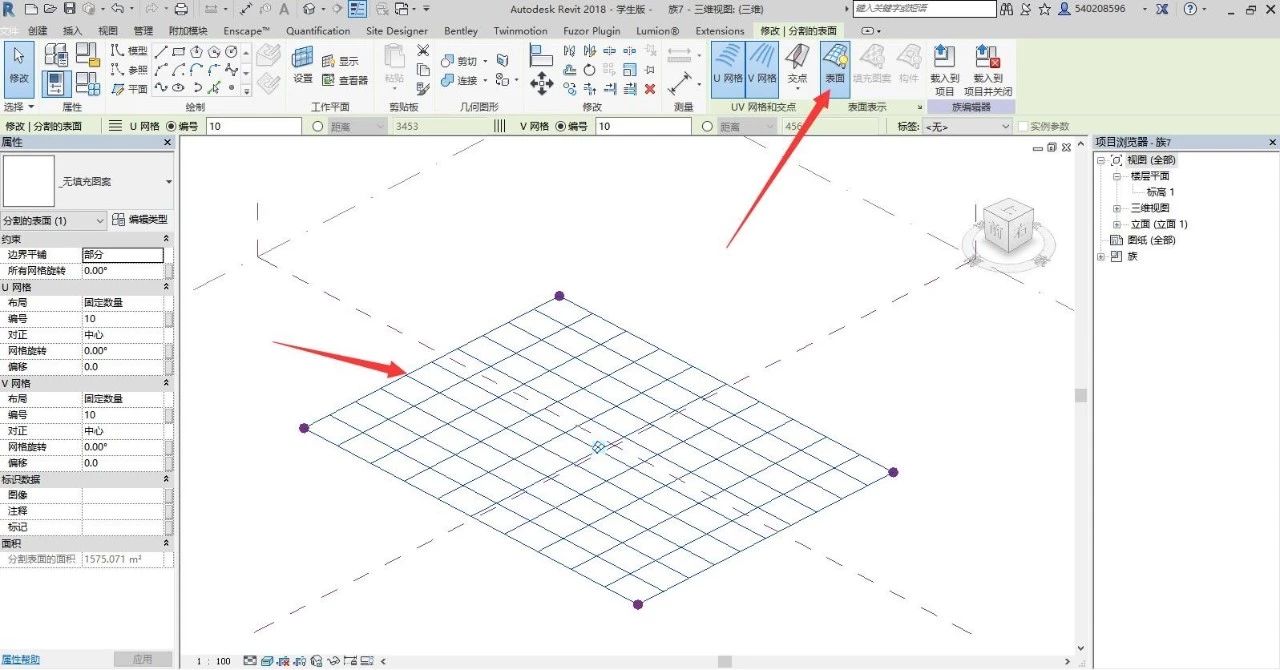Click the 属性帮助 link
Screen dimensions: 1280x670
click(21, 659)
